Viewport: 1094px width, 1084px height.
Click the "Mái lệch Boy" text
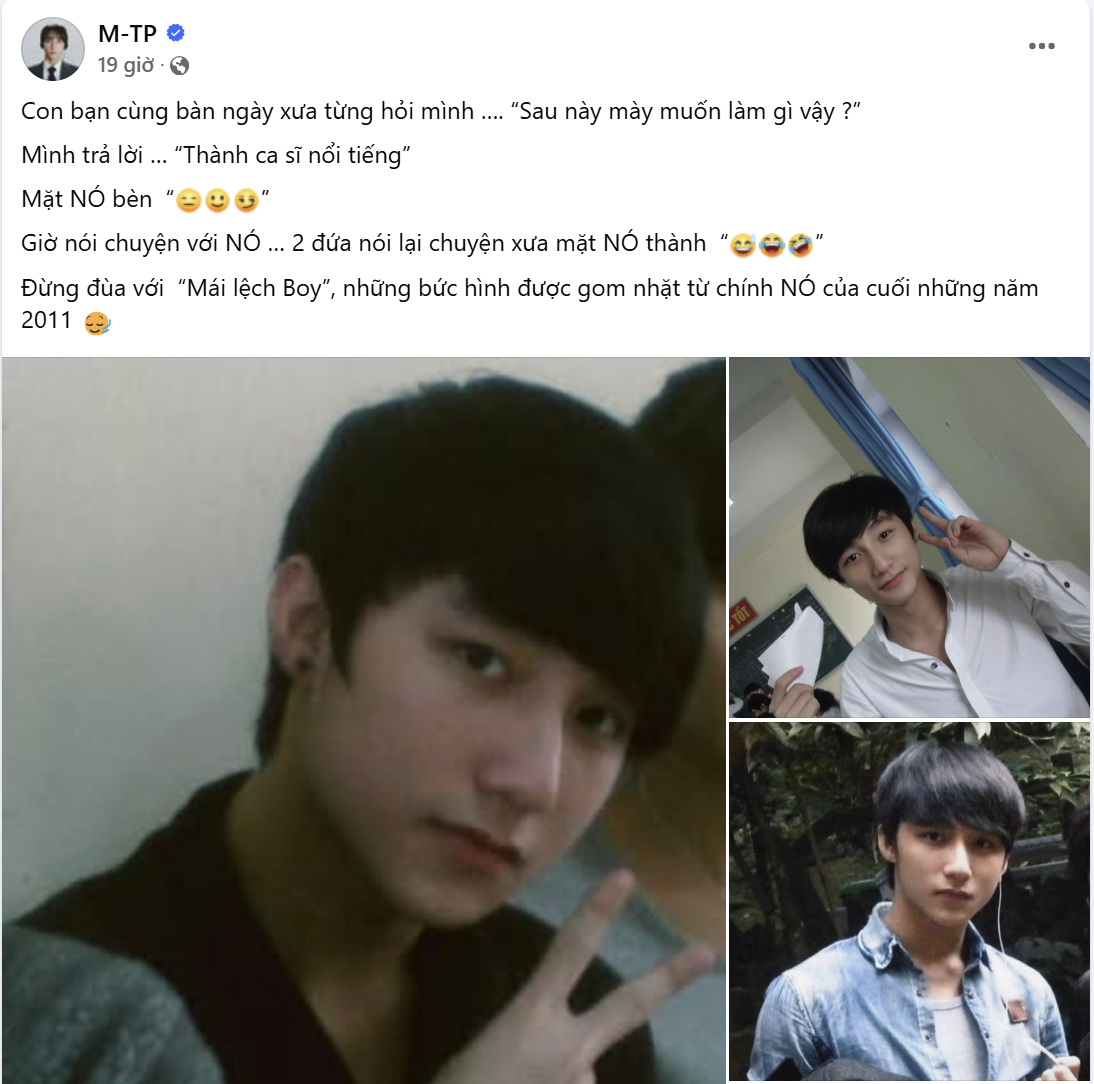tap(254, 288)
